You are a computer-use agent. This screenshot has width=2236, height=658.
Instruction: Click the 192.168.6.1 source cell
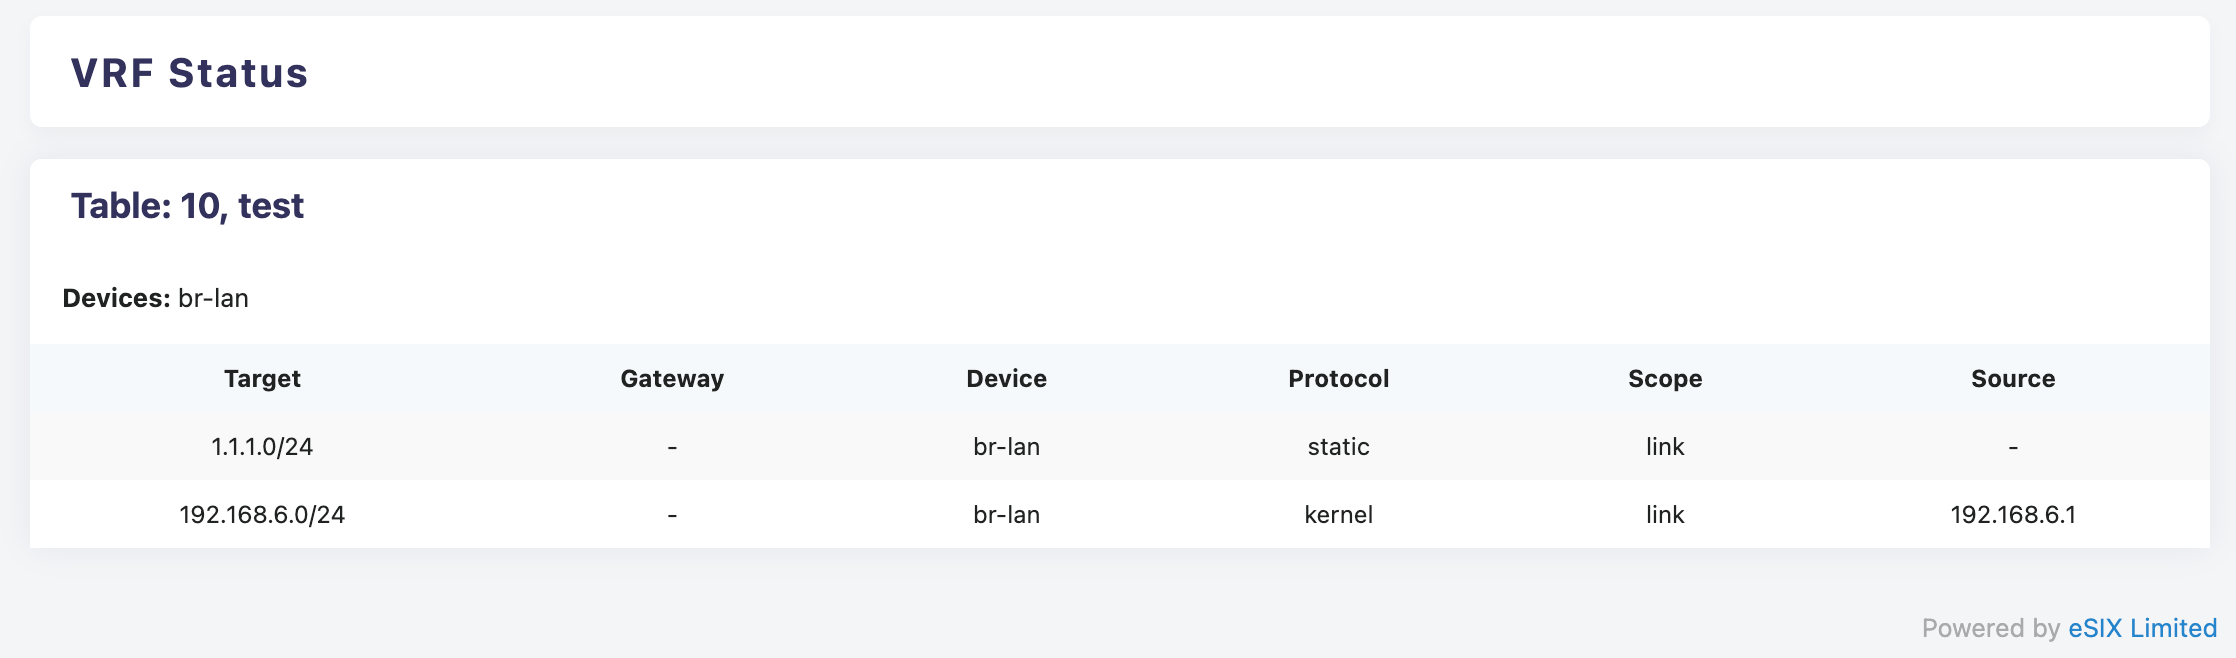click(x=2013, y=515)
